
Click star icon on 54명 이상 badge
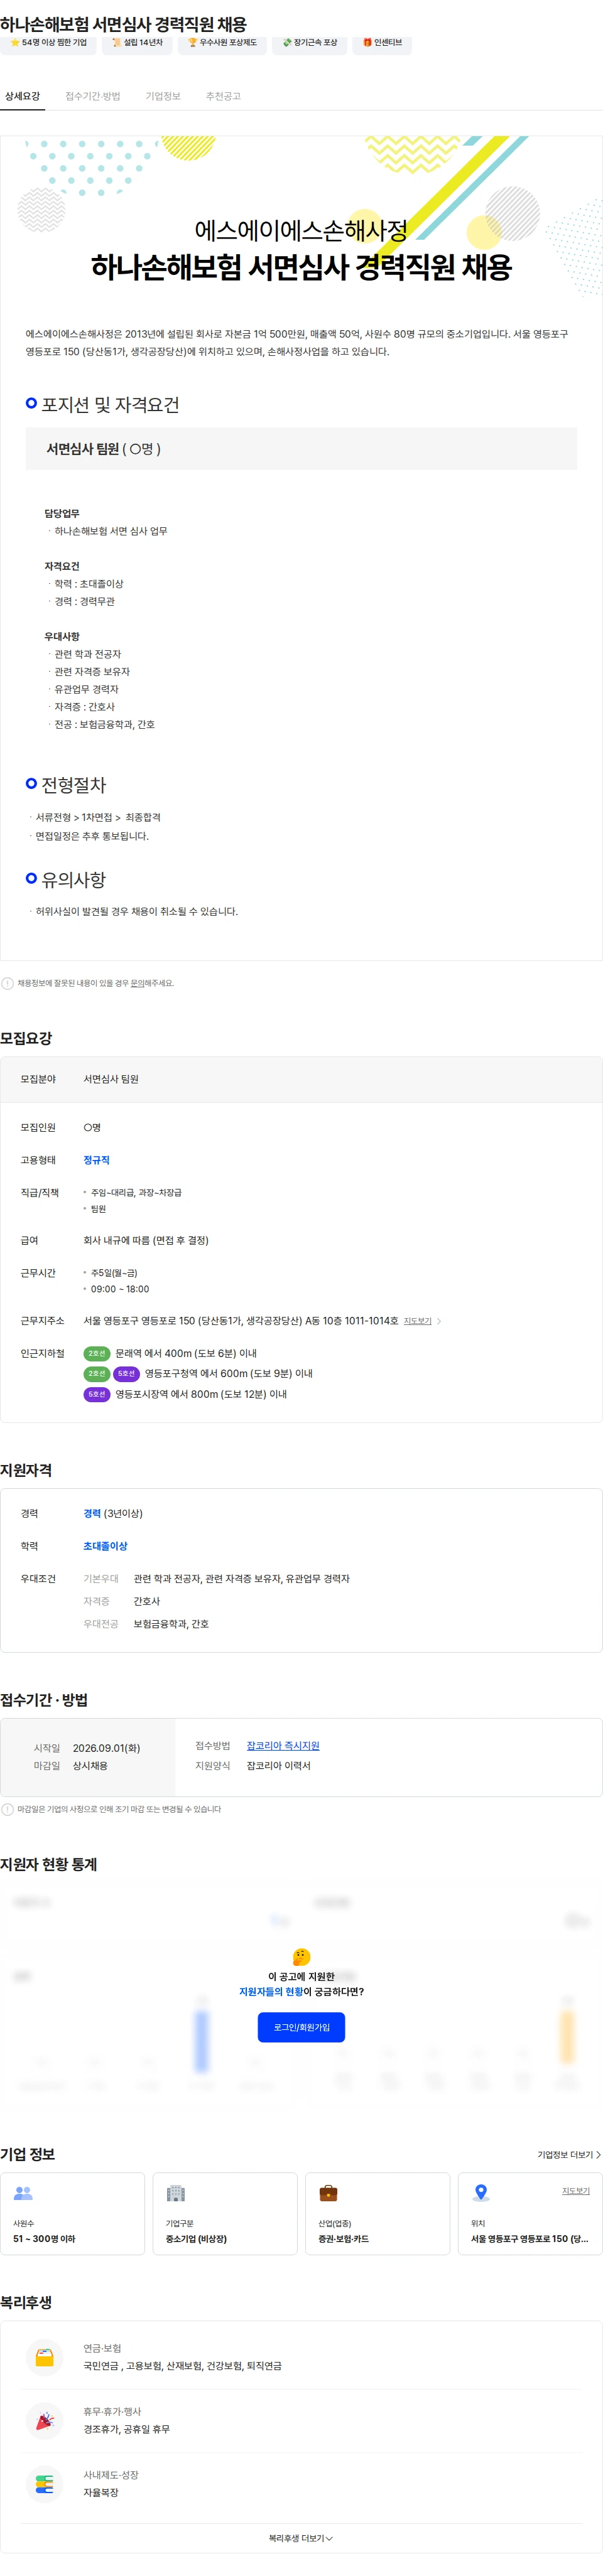[15, 43]
